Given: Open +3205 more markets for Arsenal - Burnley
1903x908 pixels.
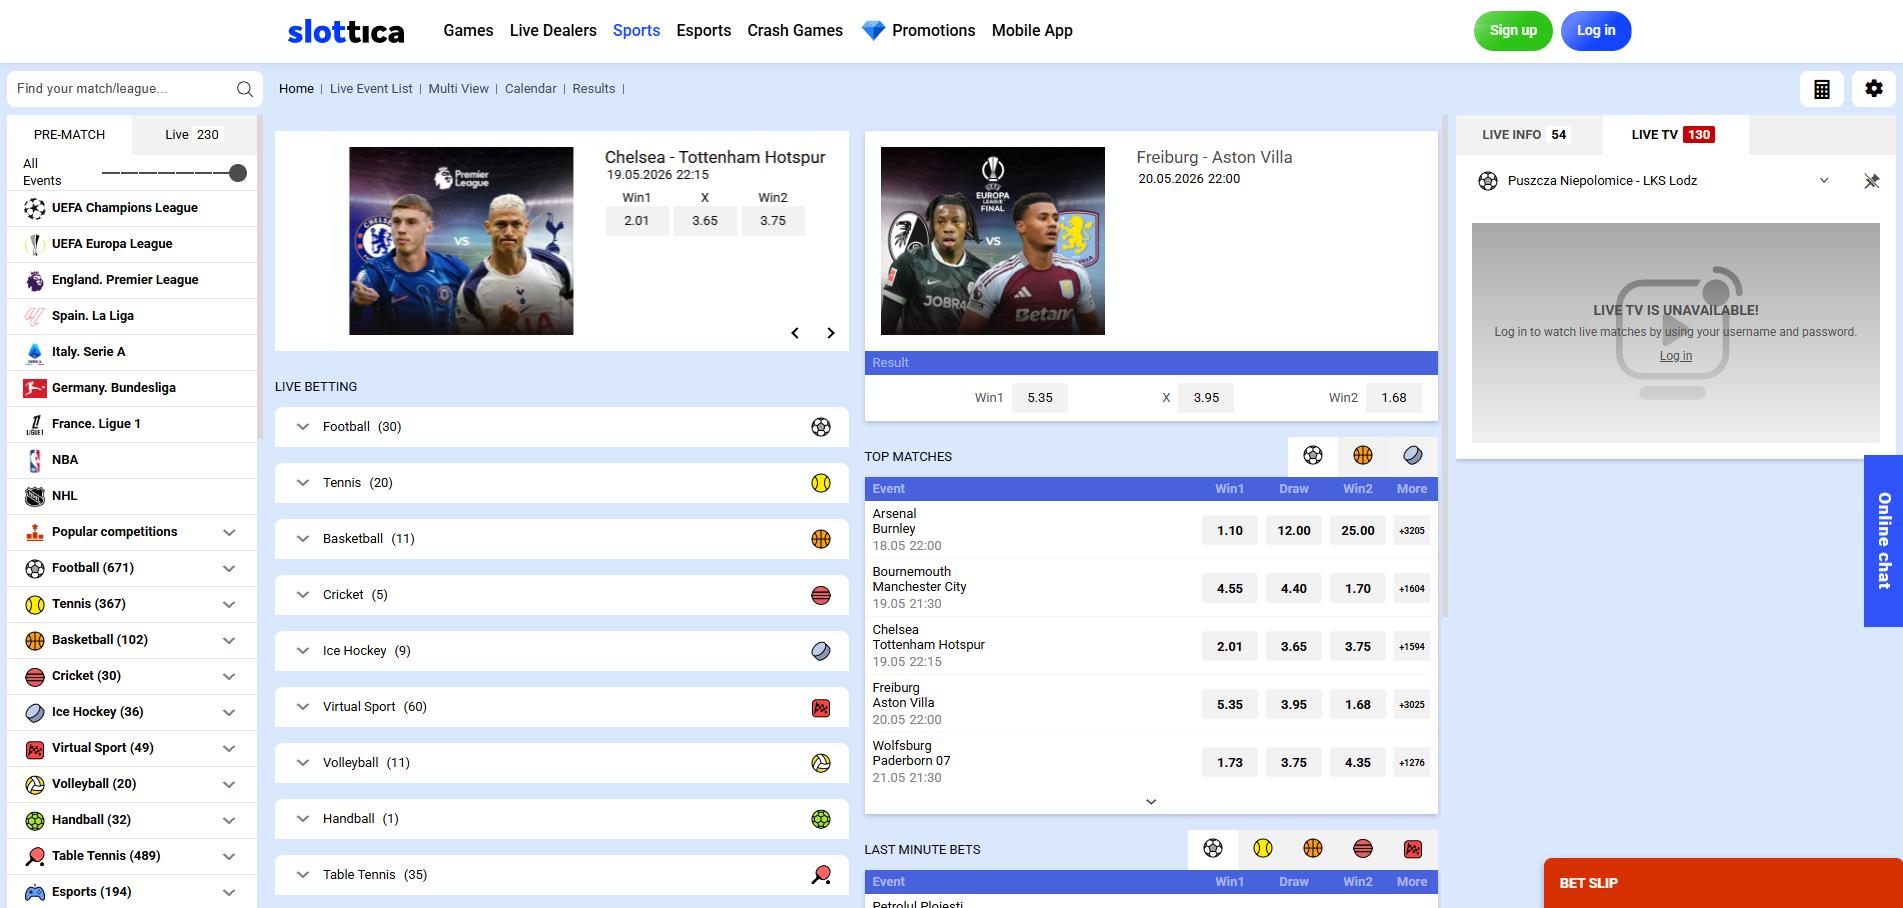Looking at the screenshot, I should pos(1412,531).
